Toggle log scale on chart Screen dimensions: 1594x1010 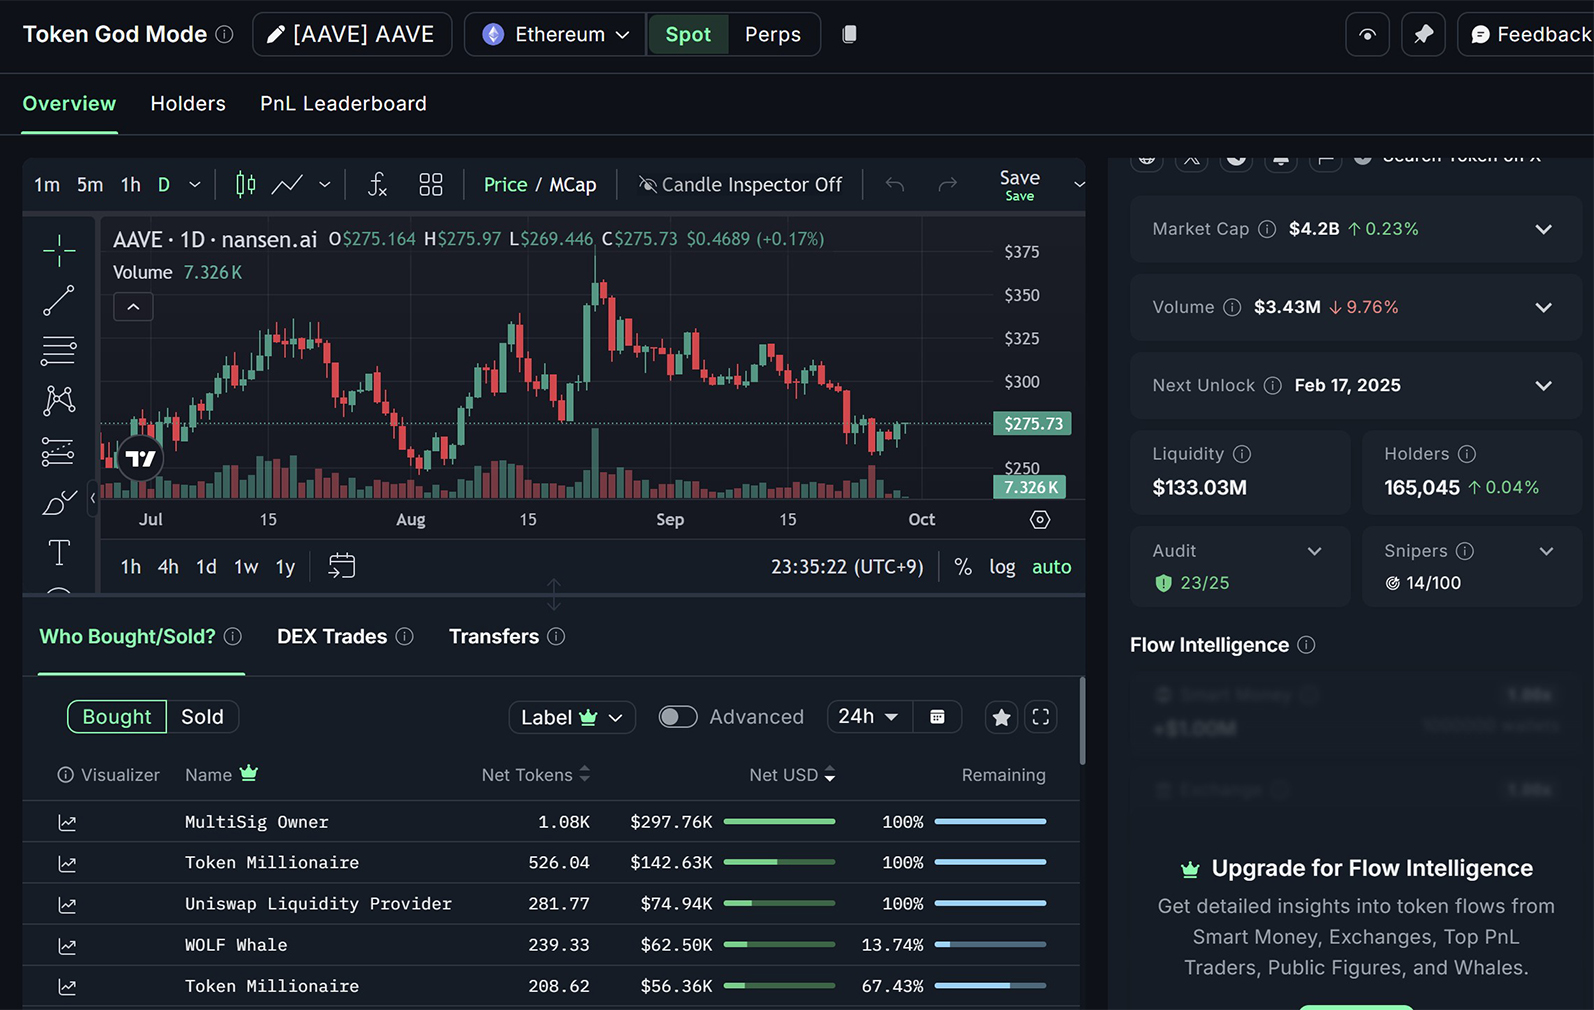(1002, 567)
